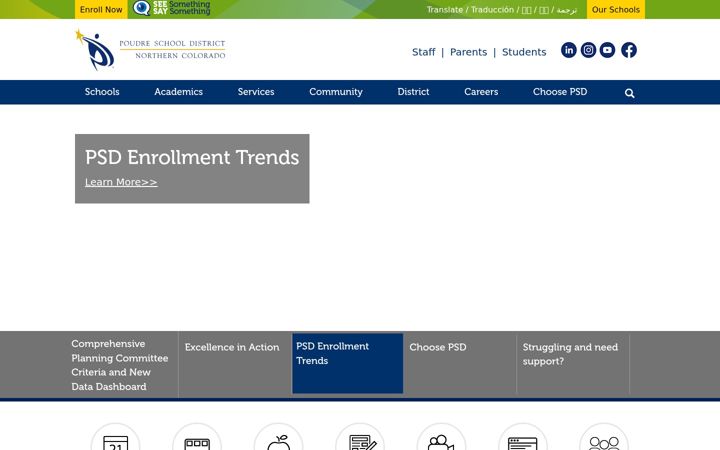Click the Enroll Now button
Viewport: 720px width, 450px height.
[101, 9]
